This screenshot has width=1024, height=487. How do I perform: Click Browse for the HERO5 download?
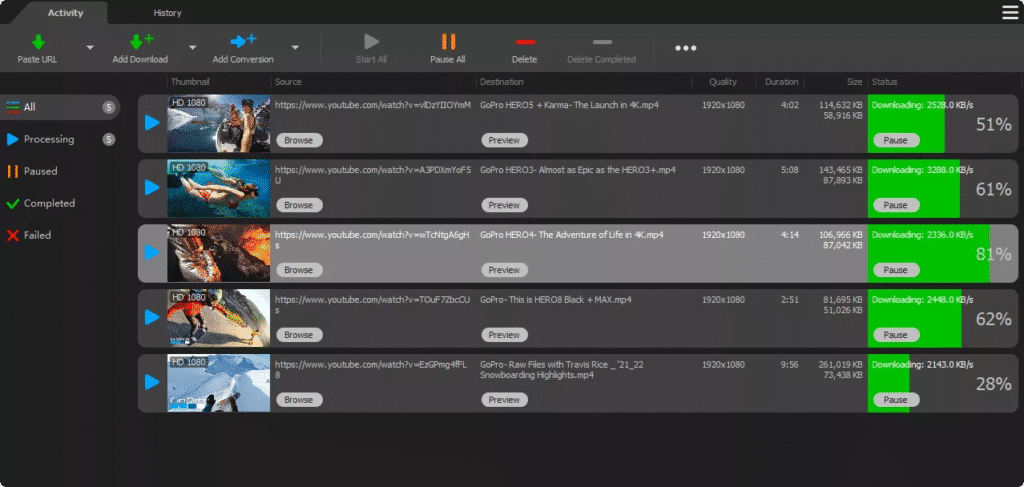pyautogui.click(x=299, y=140)
